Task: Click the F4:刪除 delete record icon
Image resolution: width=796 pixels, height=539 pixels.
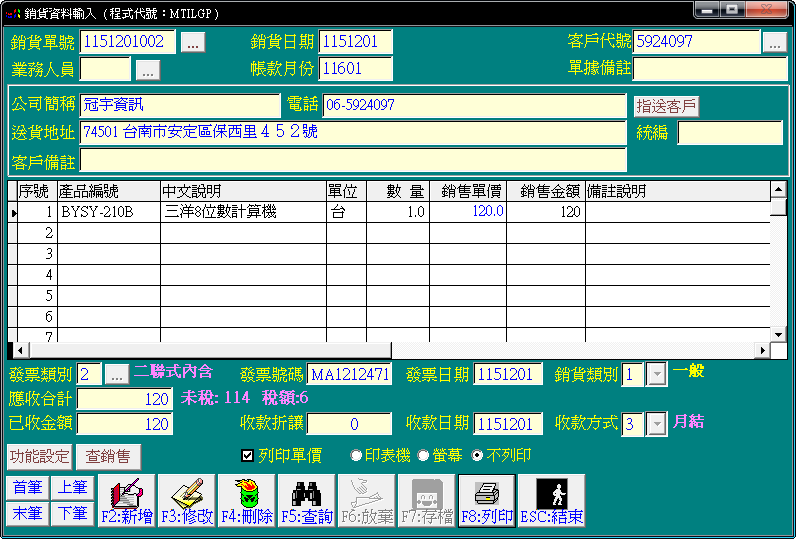Action: pyautogui.click(x=247, y=500)
